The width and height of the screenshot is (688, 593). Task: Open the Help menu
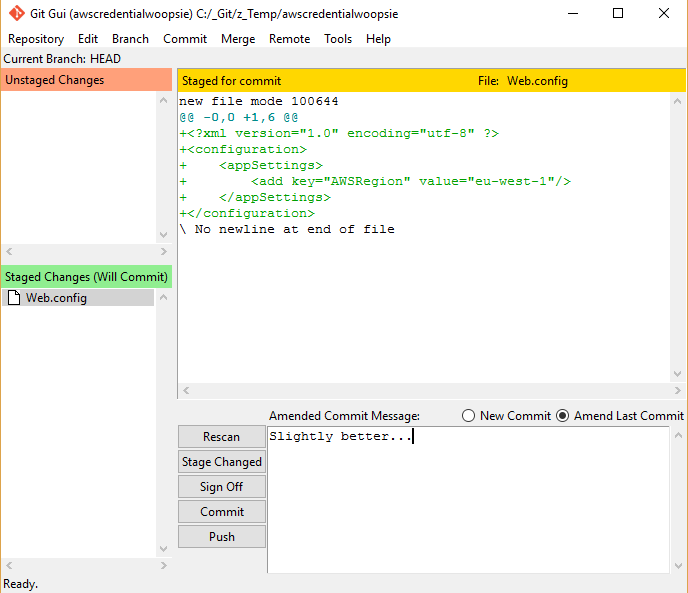[x=378, y=39]
